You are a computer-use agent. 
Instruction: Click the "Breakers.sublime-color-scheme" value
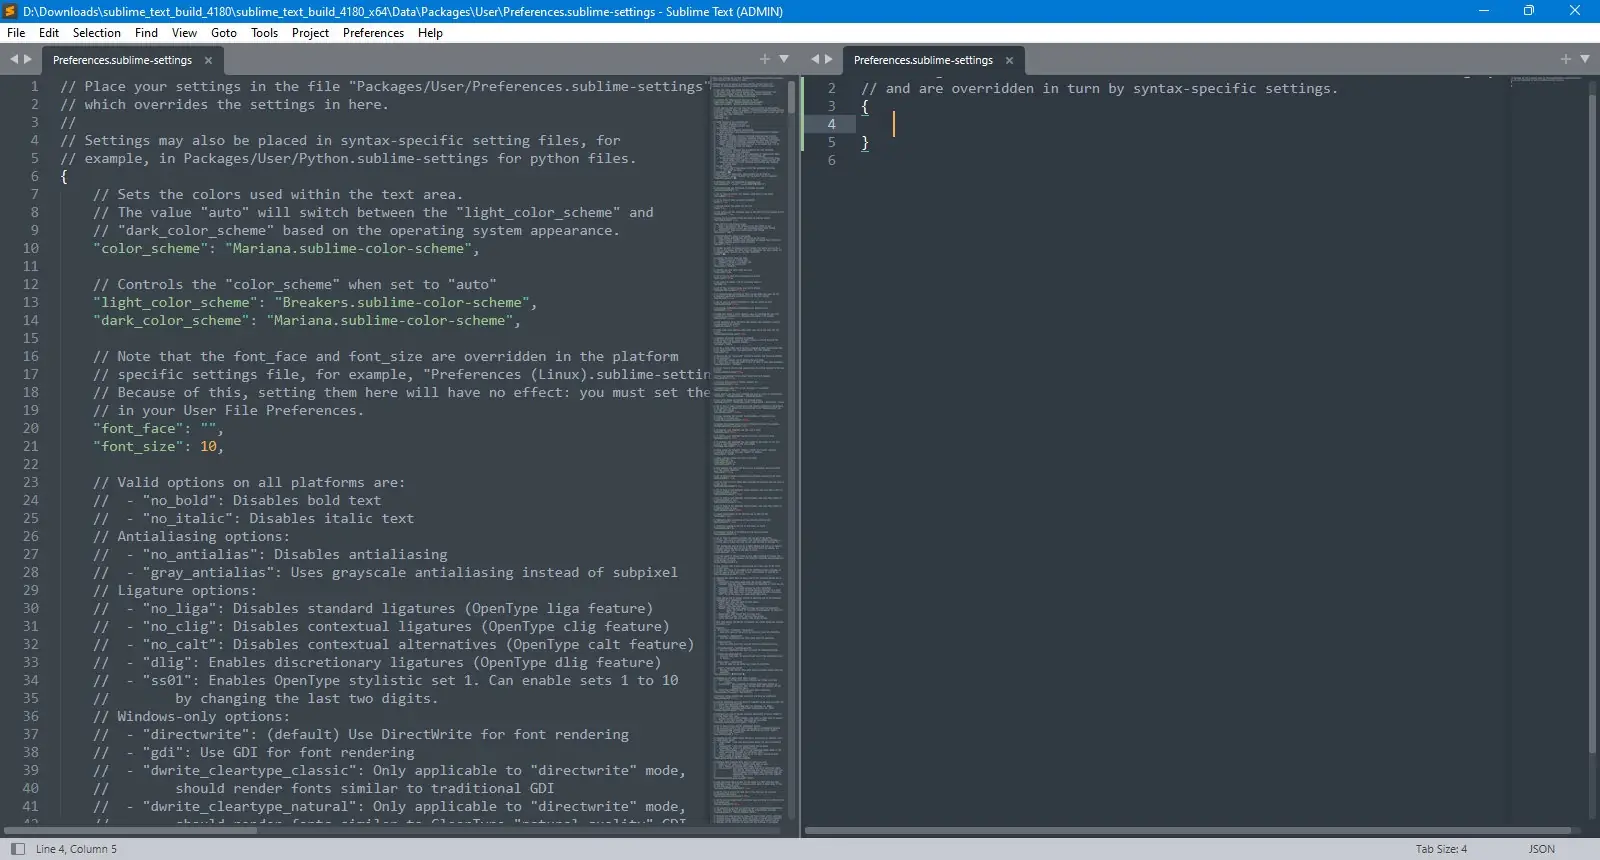[x=402, y=303]
